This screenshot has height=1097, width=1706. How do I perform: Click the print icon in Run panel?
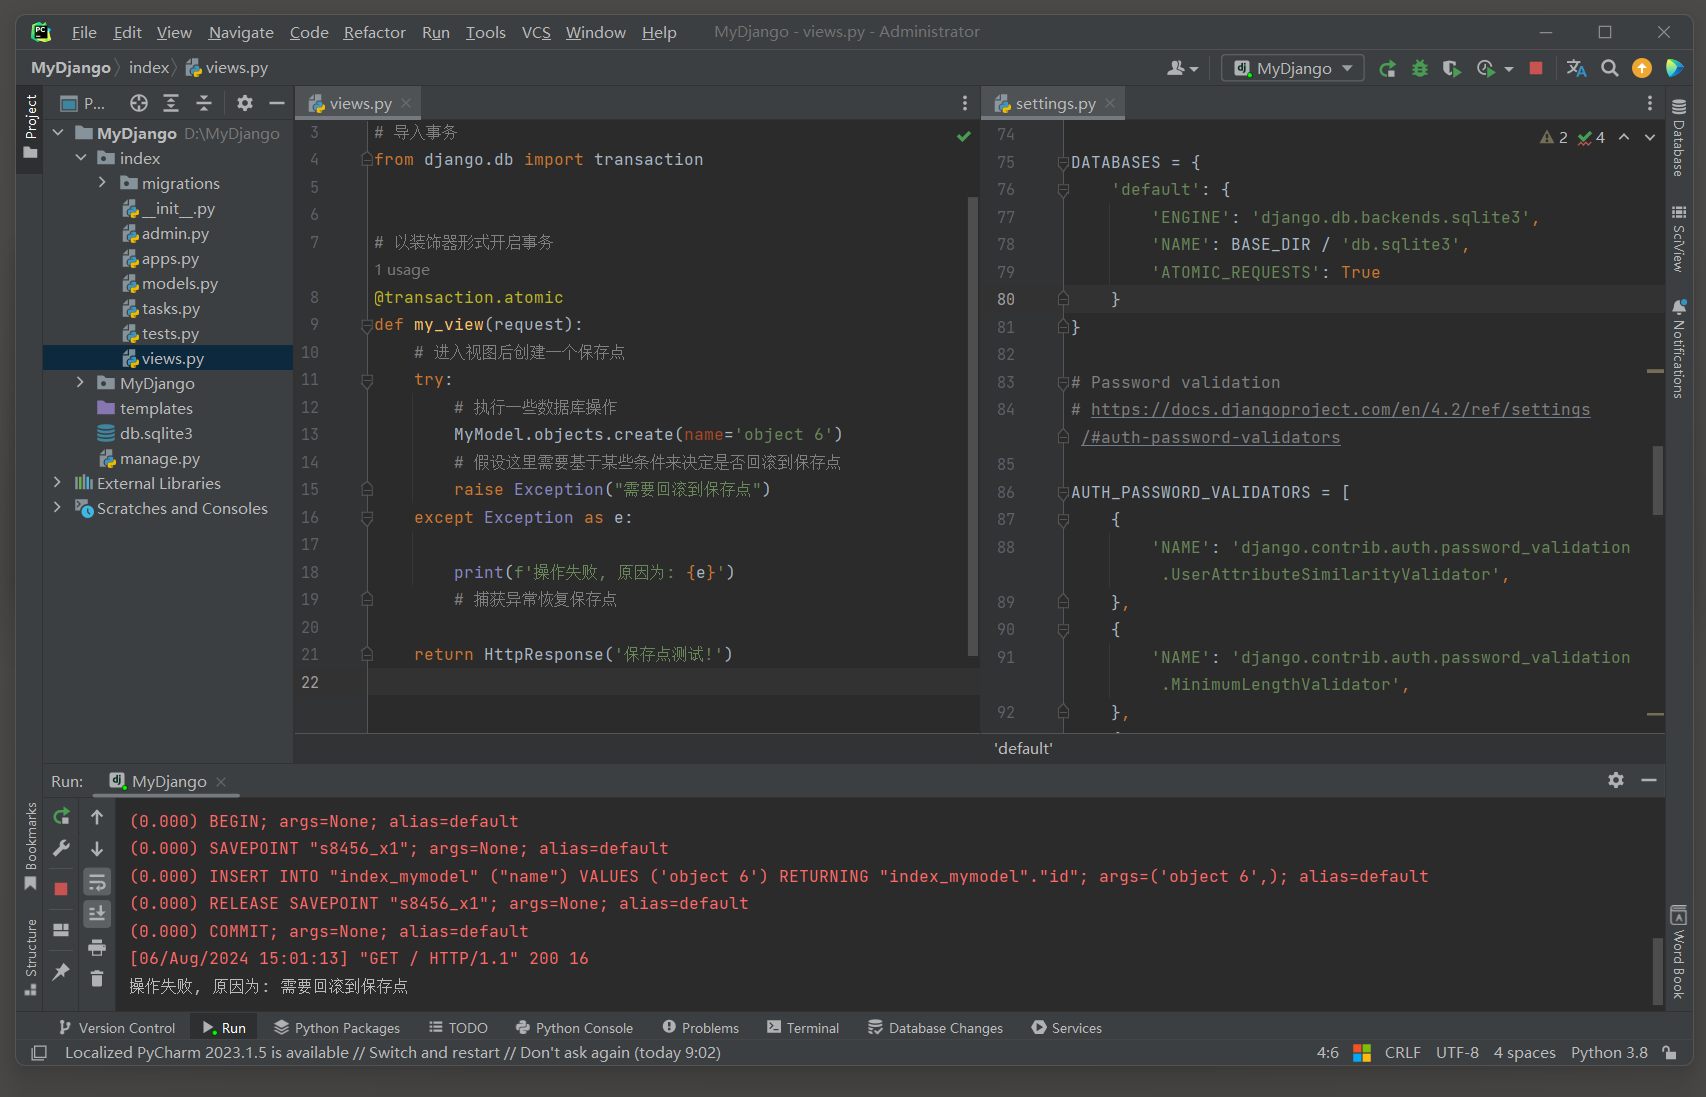pyautogui.click(x=97, y=947)
